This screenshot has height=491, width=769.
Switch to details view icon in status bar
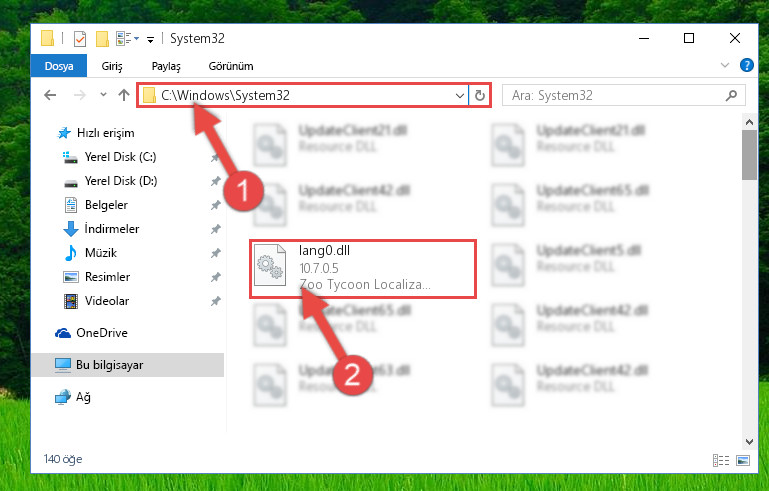720,460
